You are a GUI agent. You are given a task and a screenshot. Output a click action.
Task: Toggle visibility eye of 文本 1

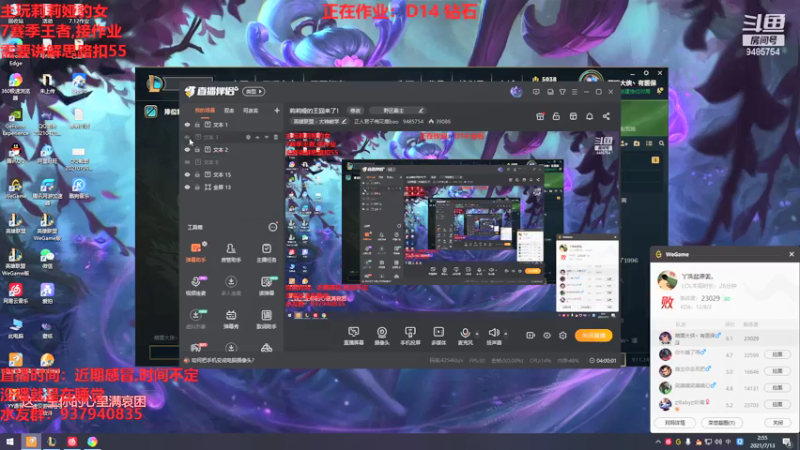pyautogui.click(x=187, y=124)
